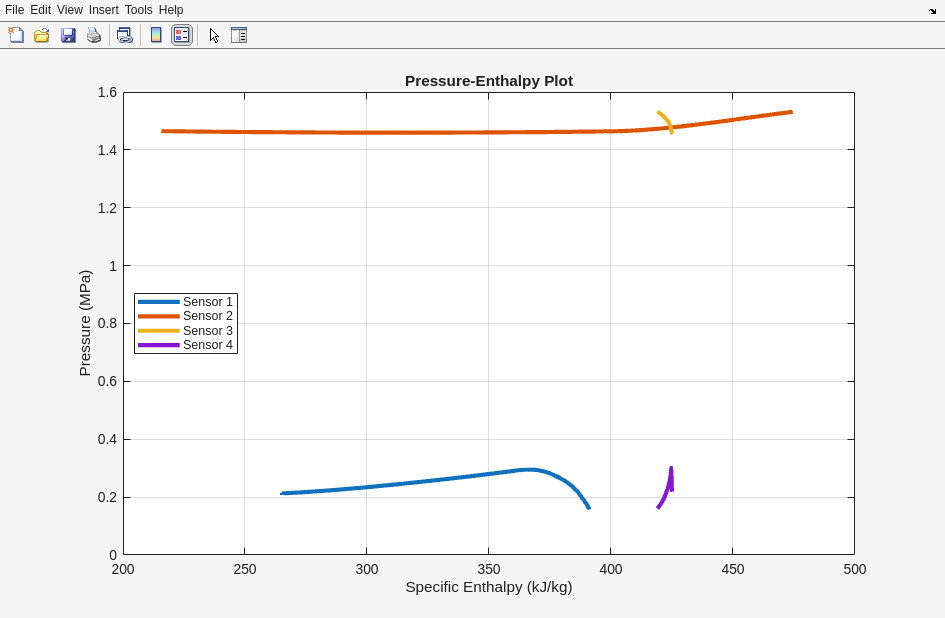Image resolution: width=945 pixels, height=618 pixels.
Task: Click the Pressure (MPa) axis label
Action: click(x=85, y=323)
